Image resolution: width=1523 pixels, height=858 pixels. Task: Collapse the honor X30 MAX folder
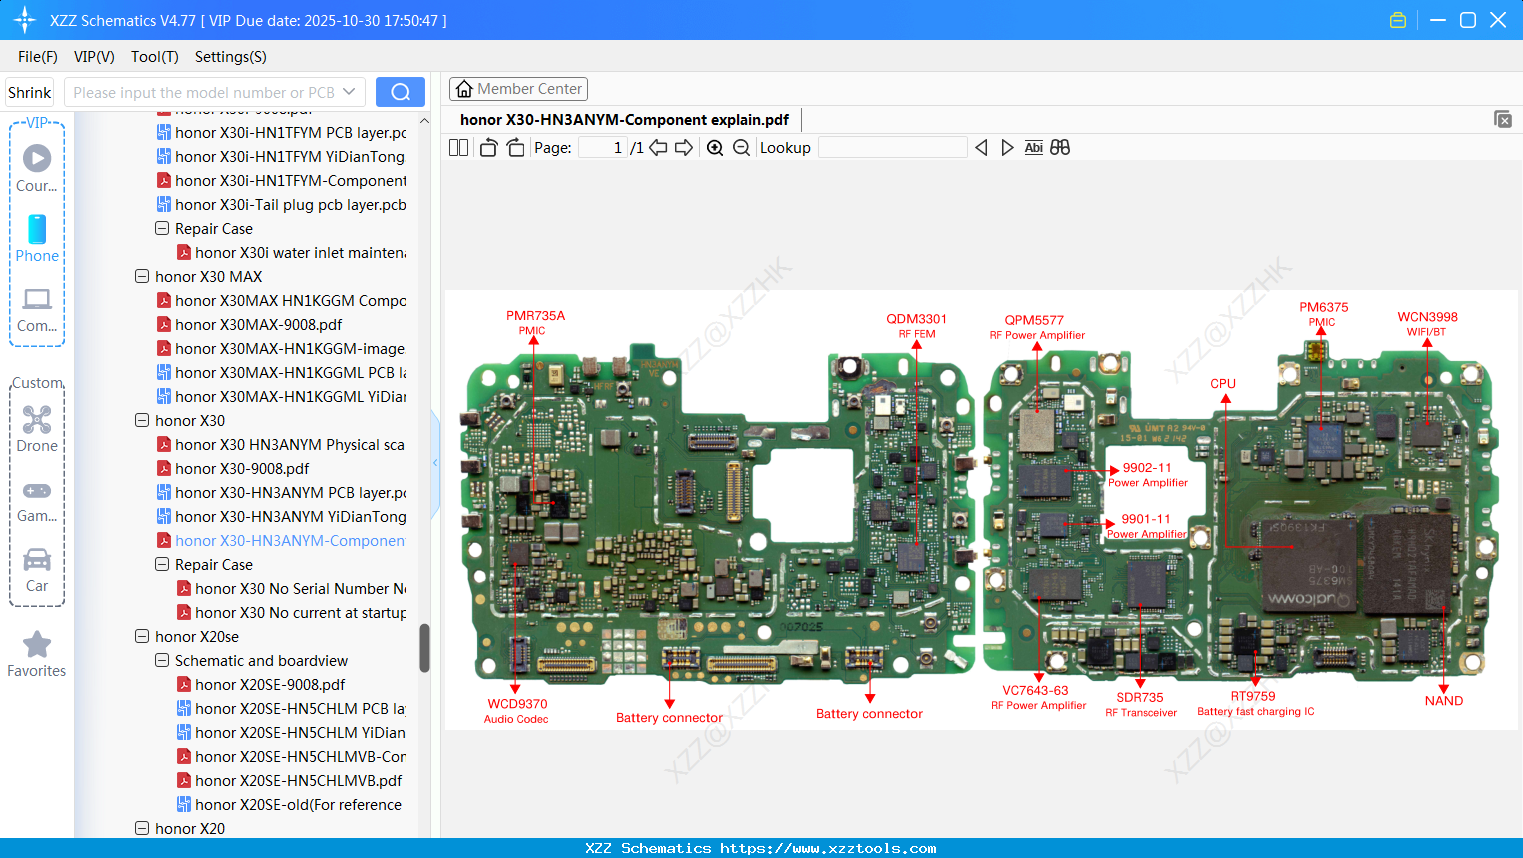tap(142, 276)
